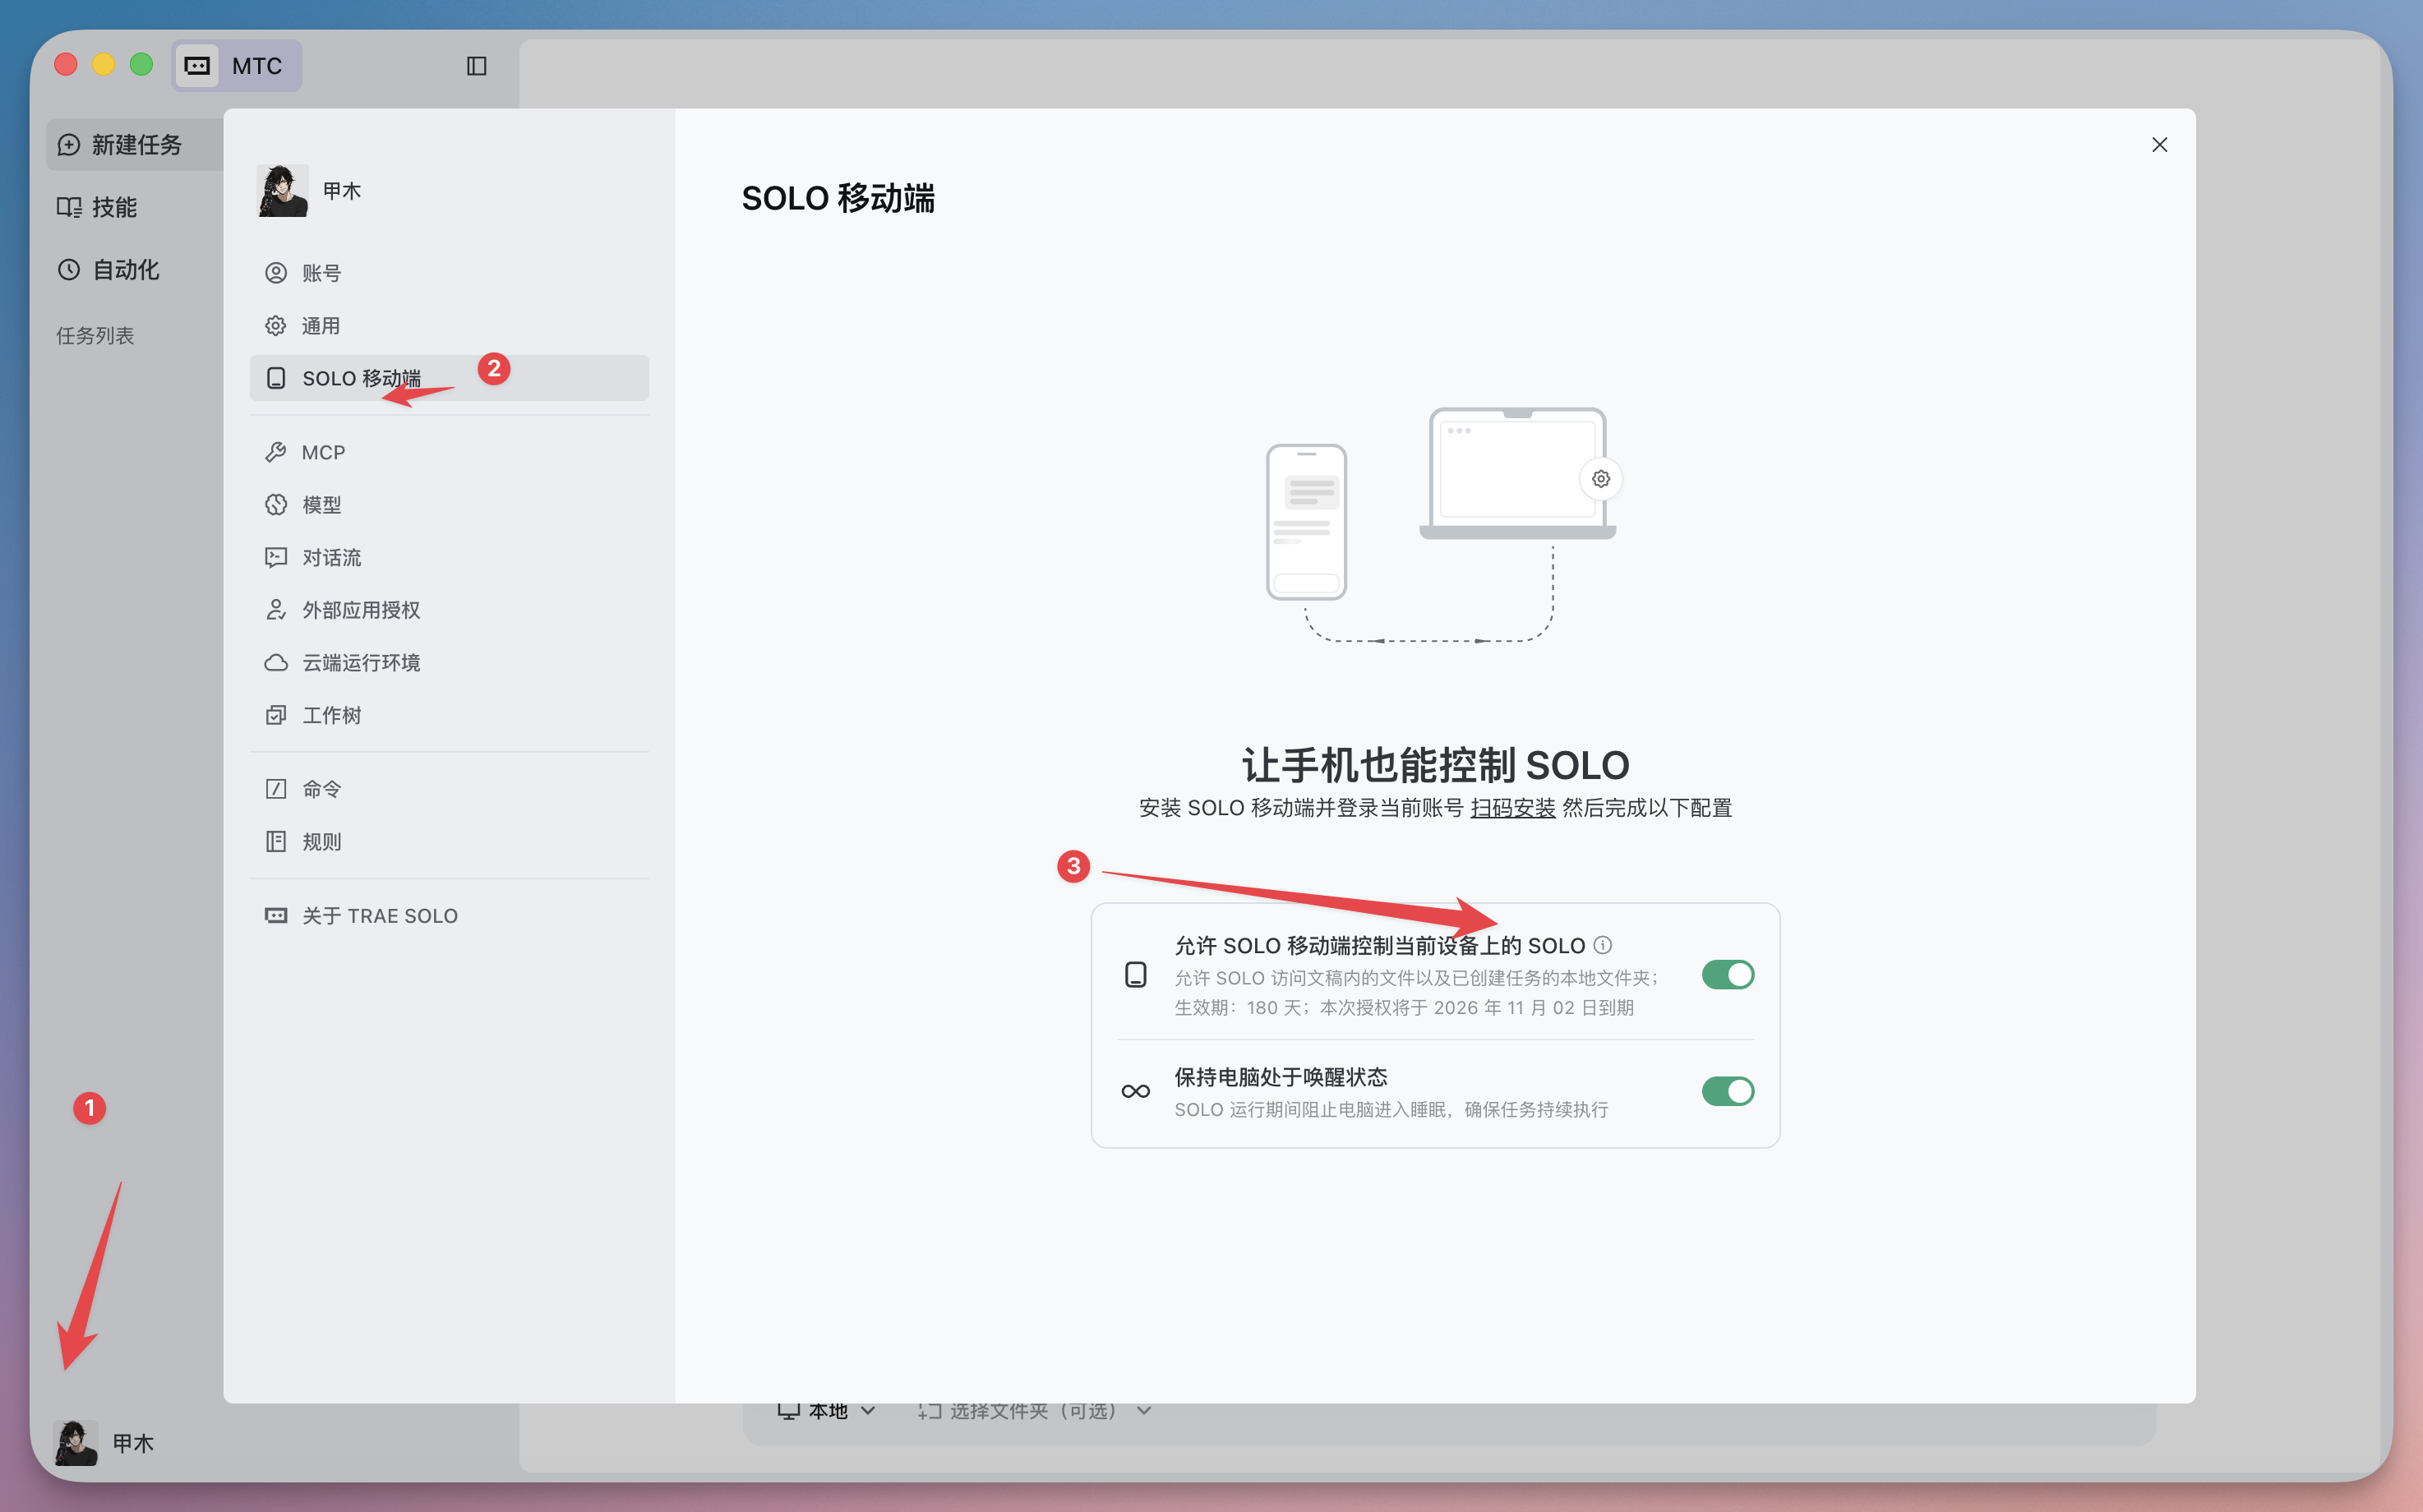
Task: Click the folder icon beside 选择文件夹
Action: (929, 1411)
